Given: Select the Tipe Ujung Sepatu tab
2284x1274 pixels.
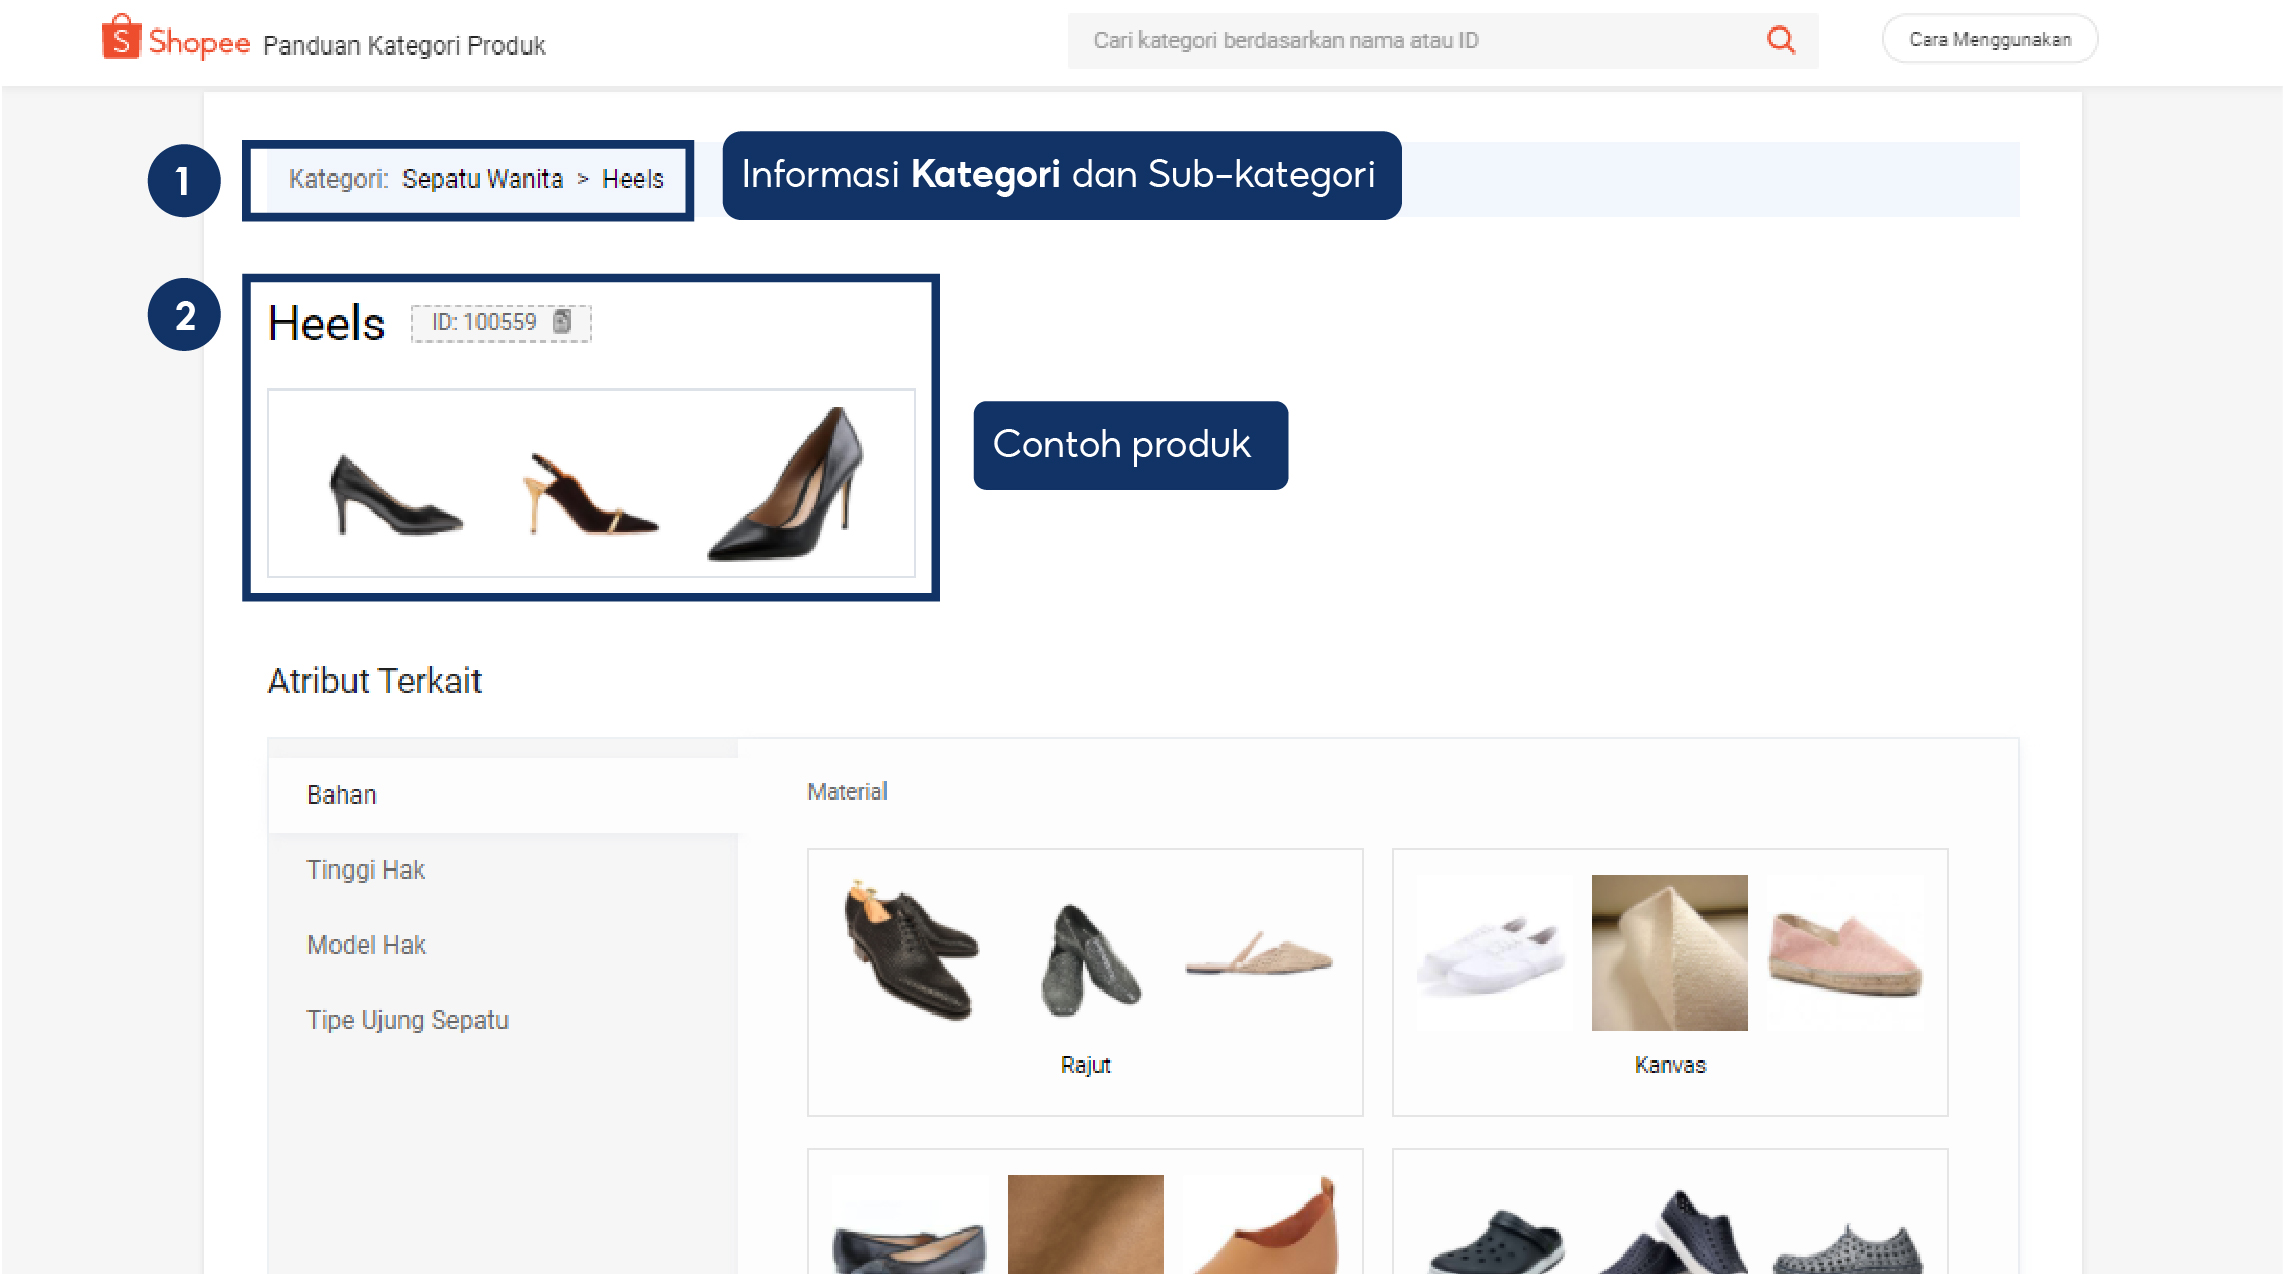Looking at the screenshot, I should 407,1020.
